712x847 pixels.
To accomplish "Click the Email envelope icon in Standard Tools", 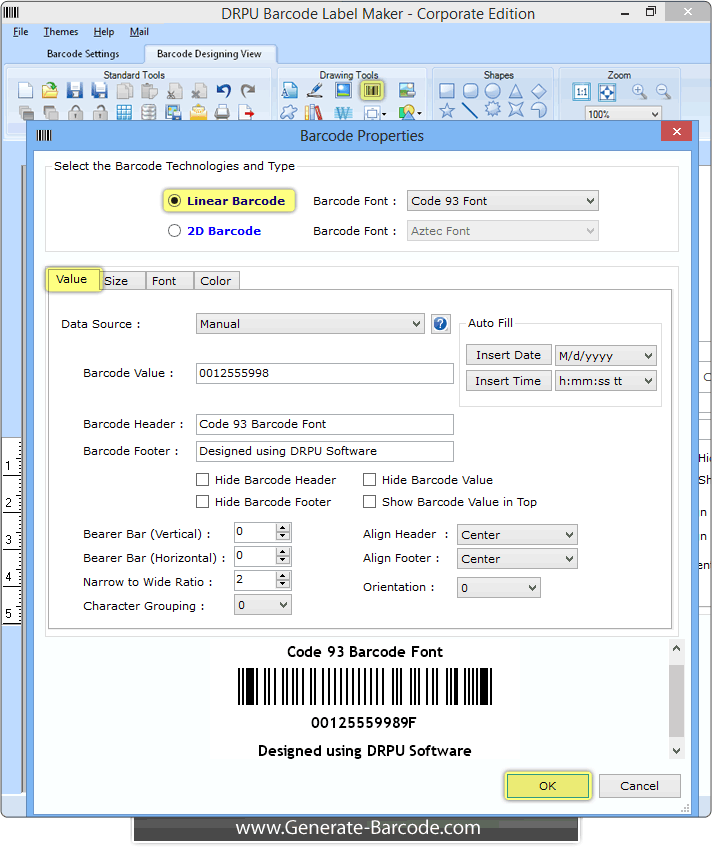I will coord(198,112).
